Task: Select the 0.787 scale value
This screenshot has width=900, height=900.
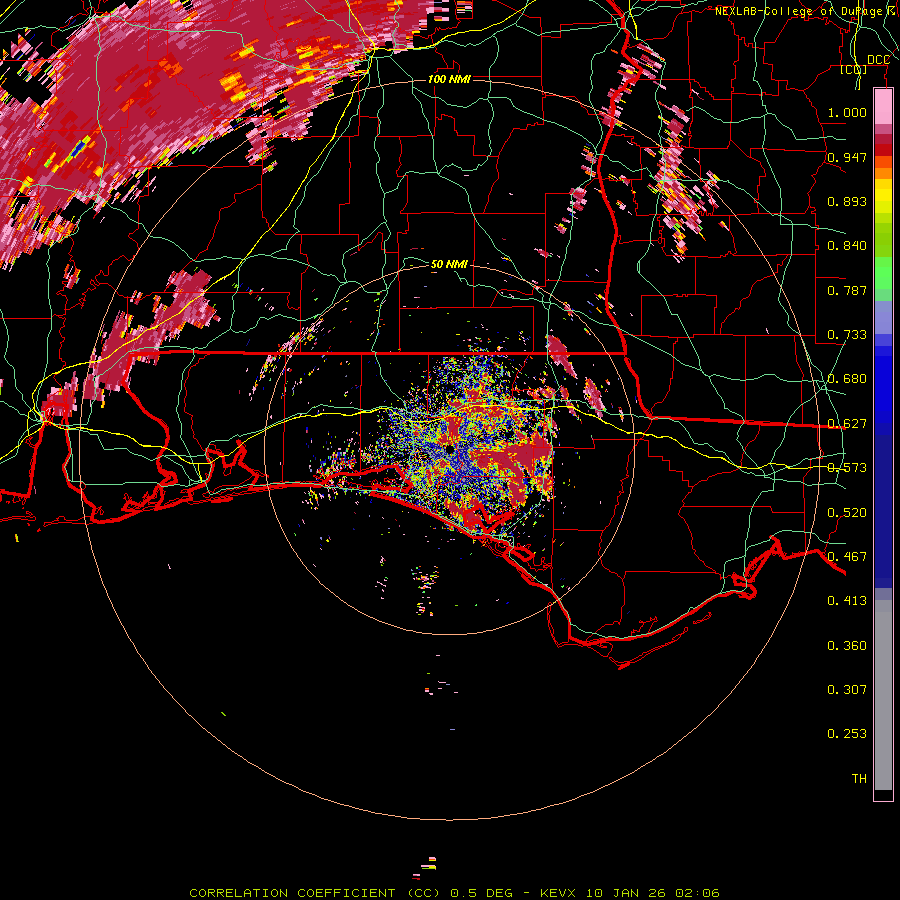Action: tap(847, 290)
